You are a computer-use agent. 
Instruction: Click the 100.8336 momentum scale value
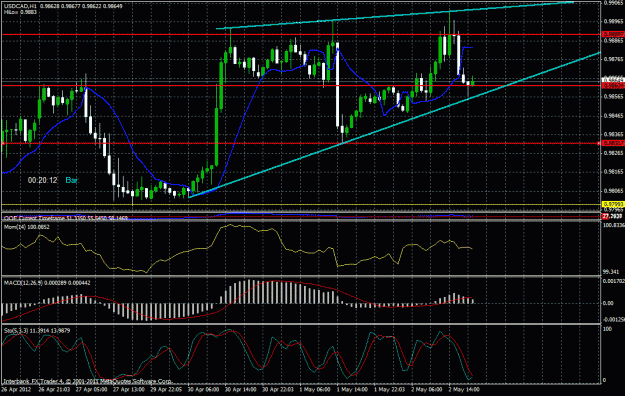pyautogui.click(x=613, y=225)
